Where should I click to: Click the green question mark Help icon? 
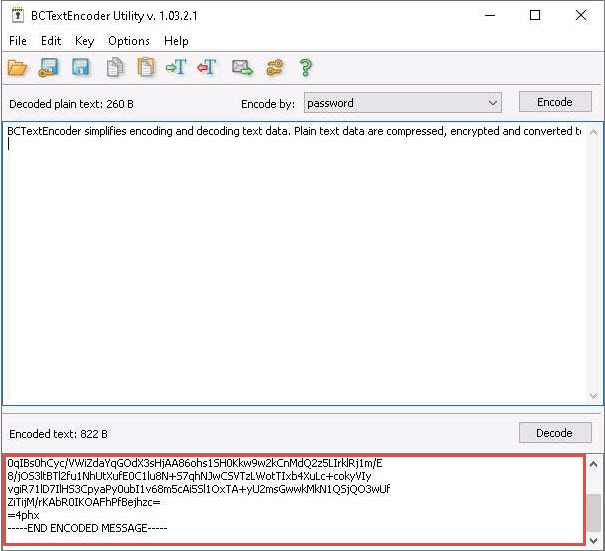coord(306,68)
